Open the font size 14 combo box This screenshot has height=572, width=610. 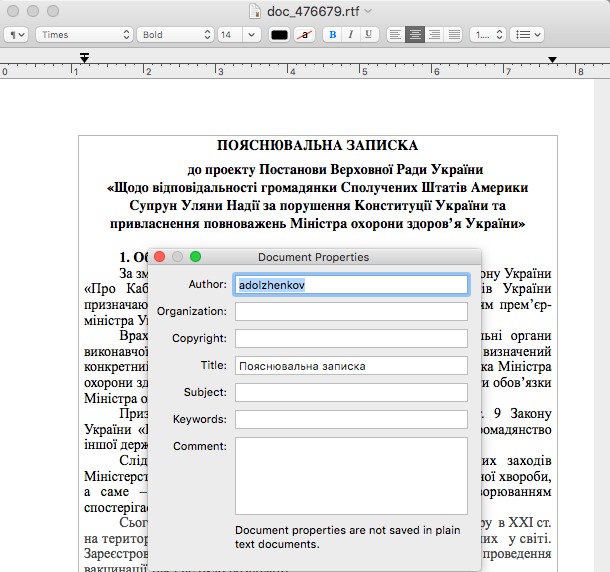240,34
